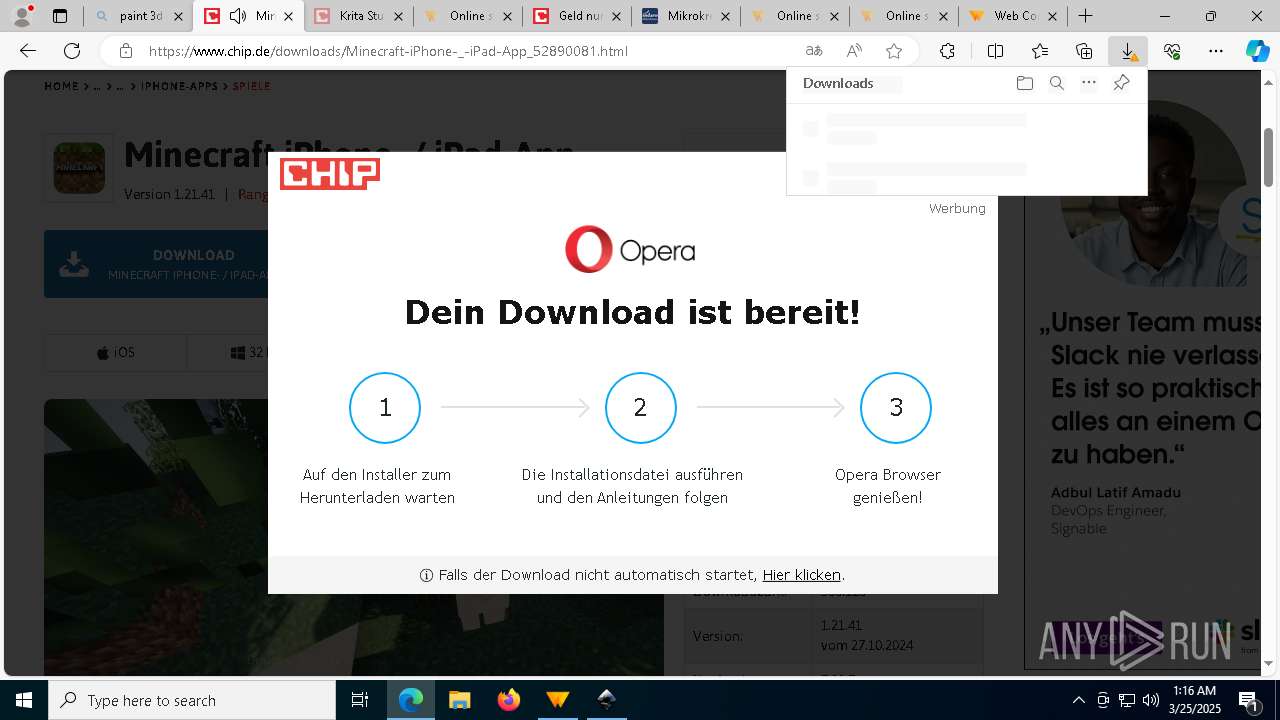Click the blue DOWNLOAD button

pyautogui.click(x=156, y=264)
